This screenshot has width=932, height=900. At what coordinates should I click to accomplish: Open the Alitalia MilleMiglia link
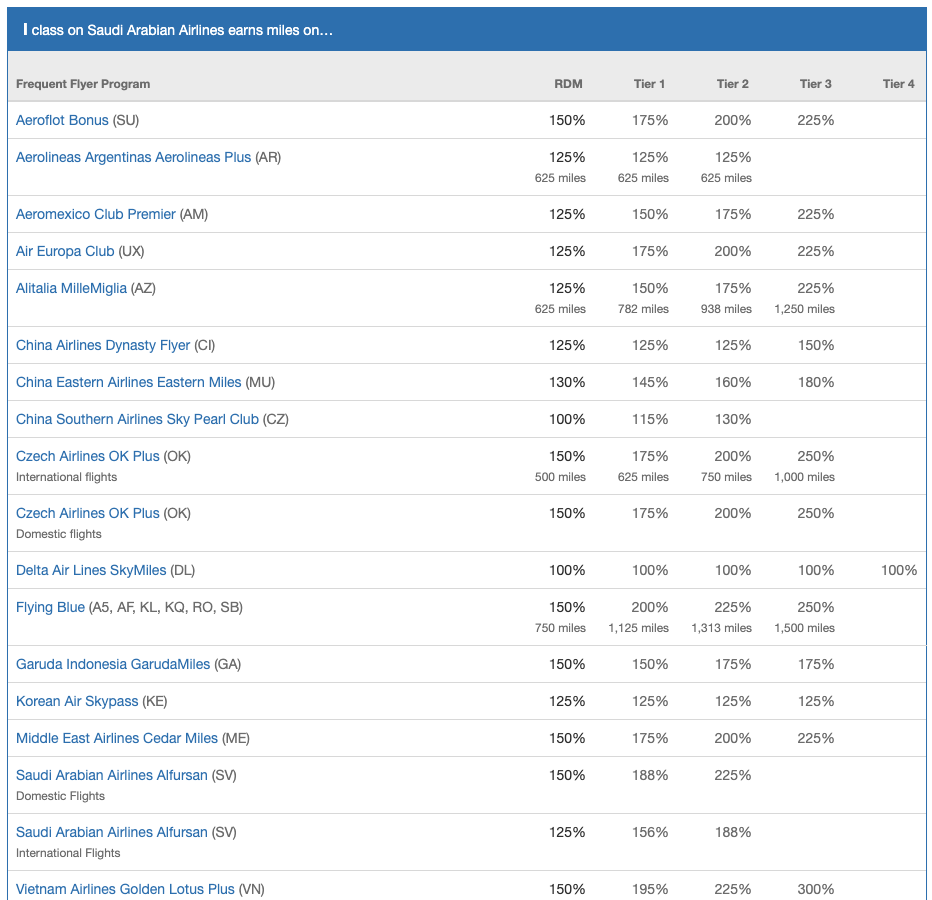(x=71, y=288)
